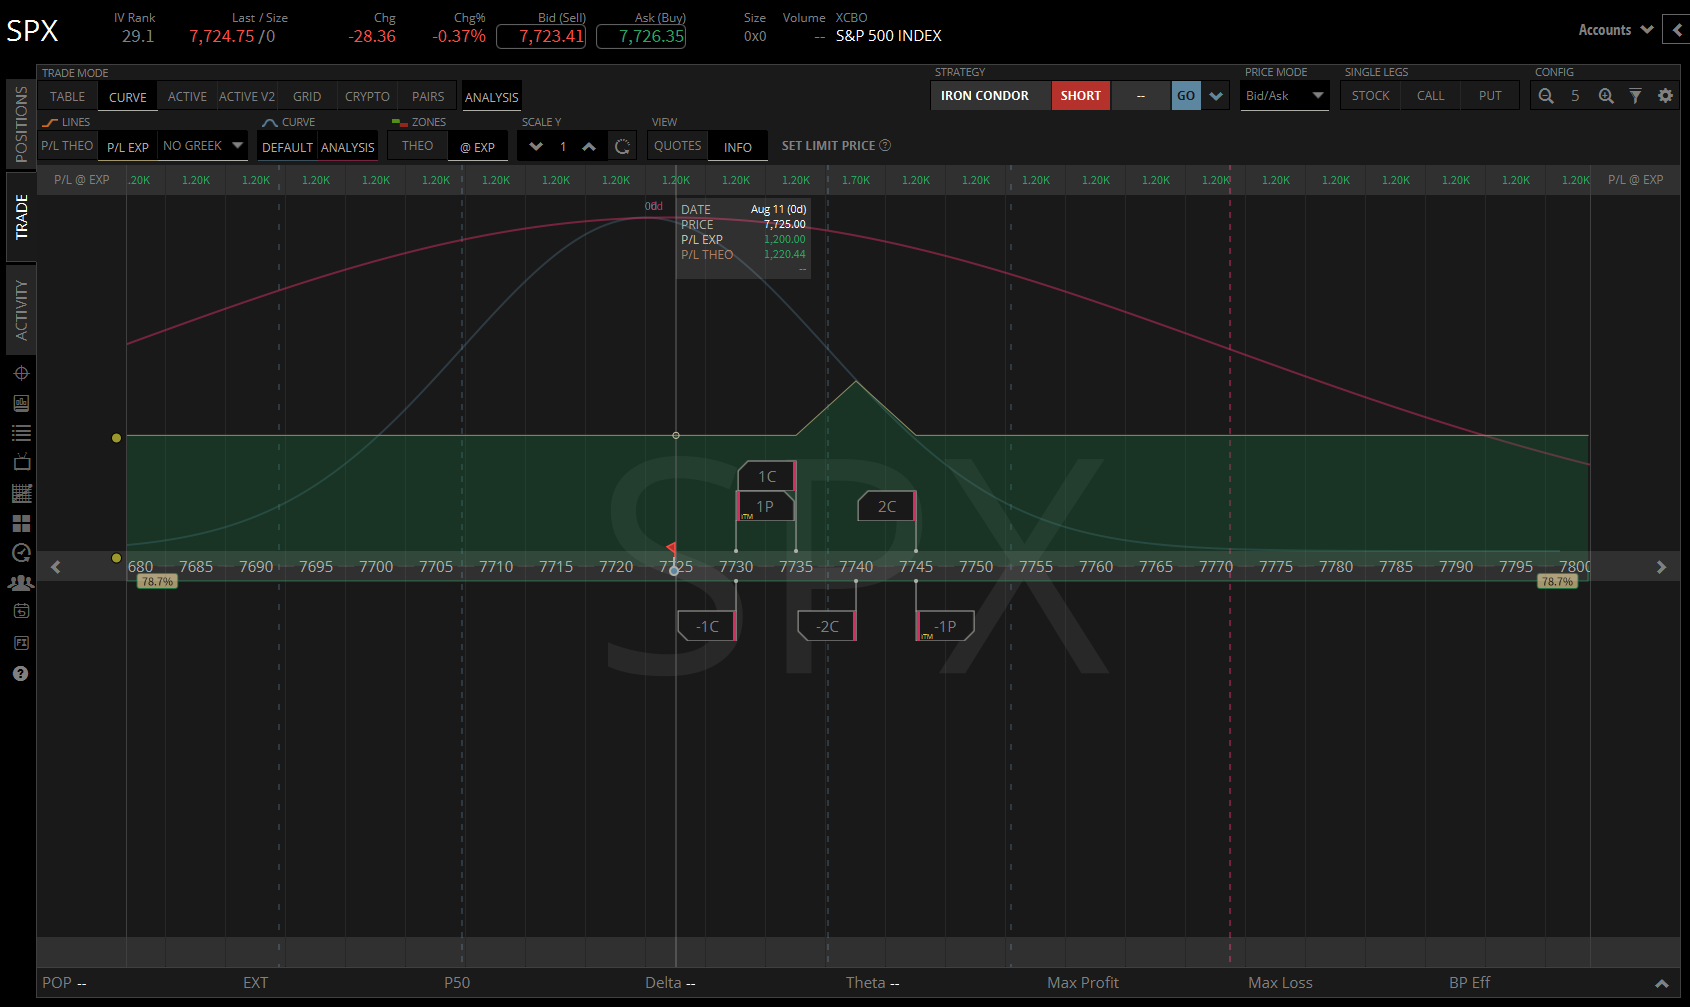Select PUT single leg
The image size is (1690, 1007).
point(1490,96)
